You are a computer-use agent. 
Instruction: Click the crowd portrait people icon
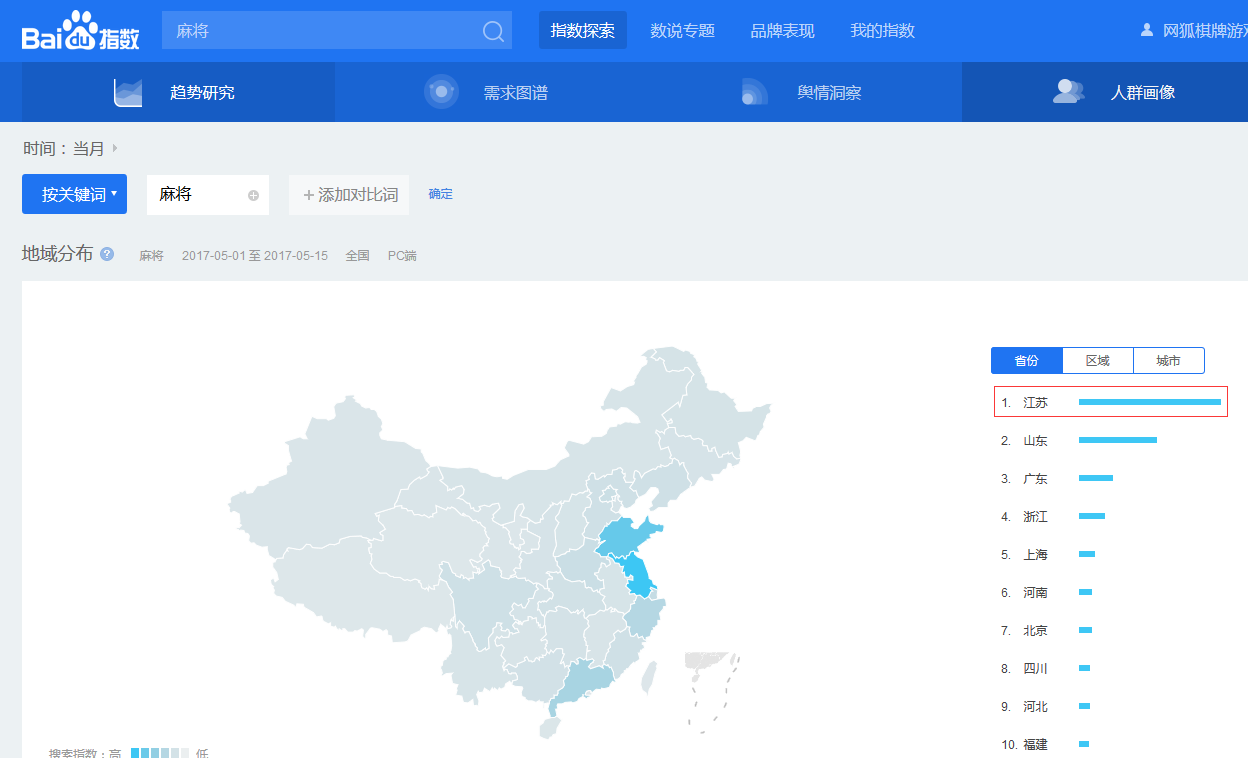1068,92
